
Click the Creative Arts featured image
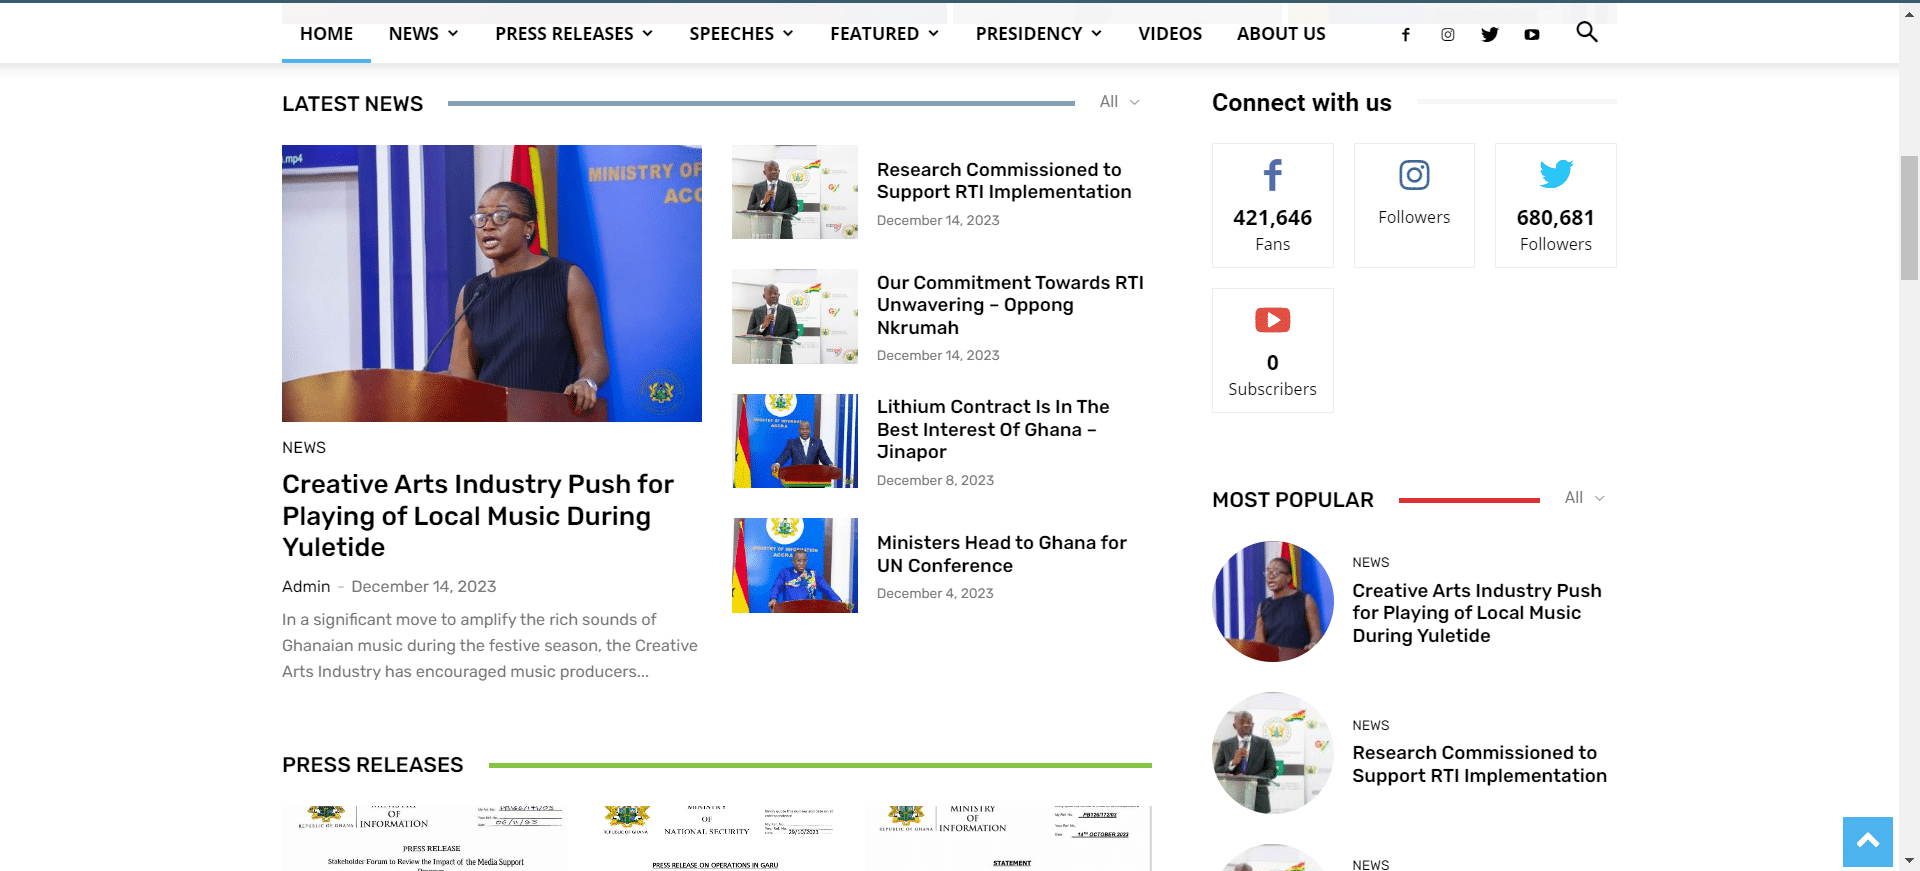(x=492, y=283)
